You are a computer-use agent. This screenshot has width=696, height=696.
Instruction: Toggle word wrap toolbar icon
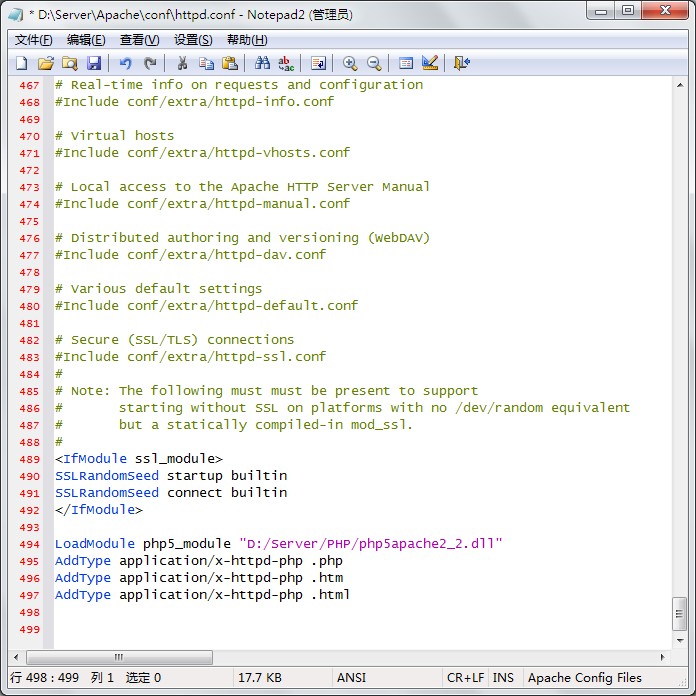[x=318, y=63]
